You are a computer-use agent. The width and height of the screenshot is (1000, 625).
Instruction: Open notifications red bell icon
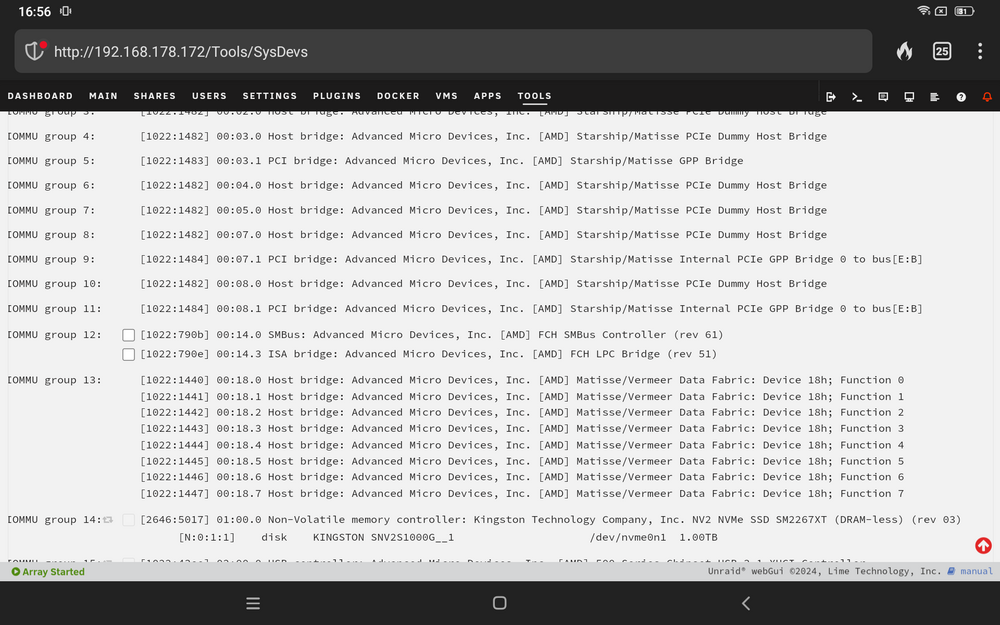click(987, 97)
